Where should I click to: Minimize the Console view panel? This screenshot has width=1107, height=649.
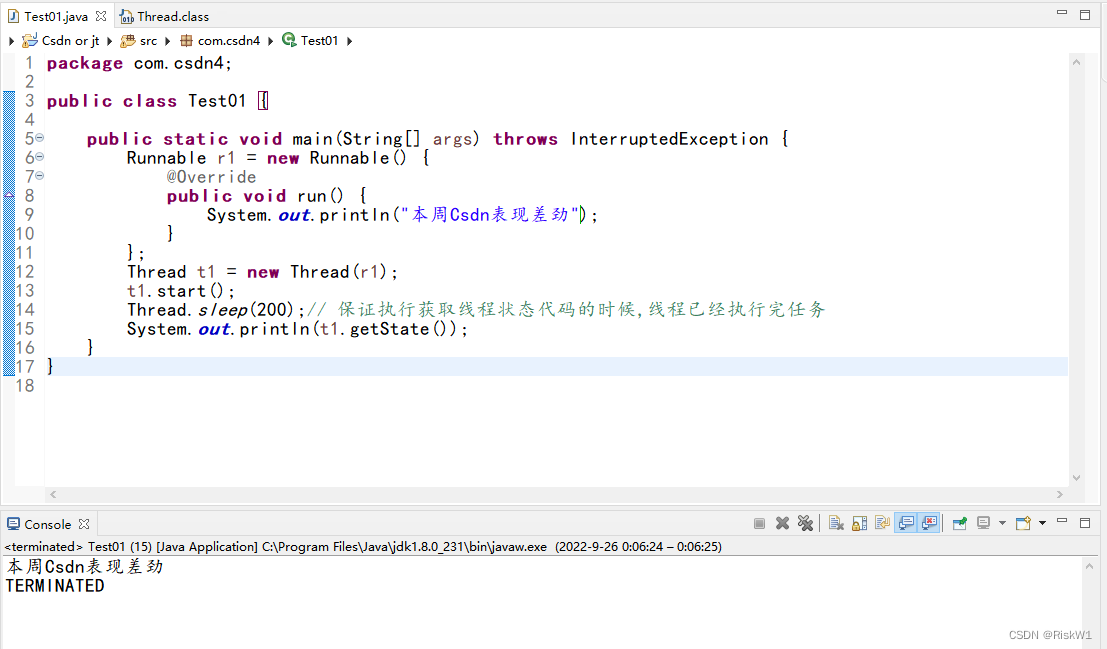pyautogui.click(x=1062, y=521)
